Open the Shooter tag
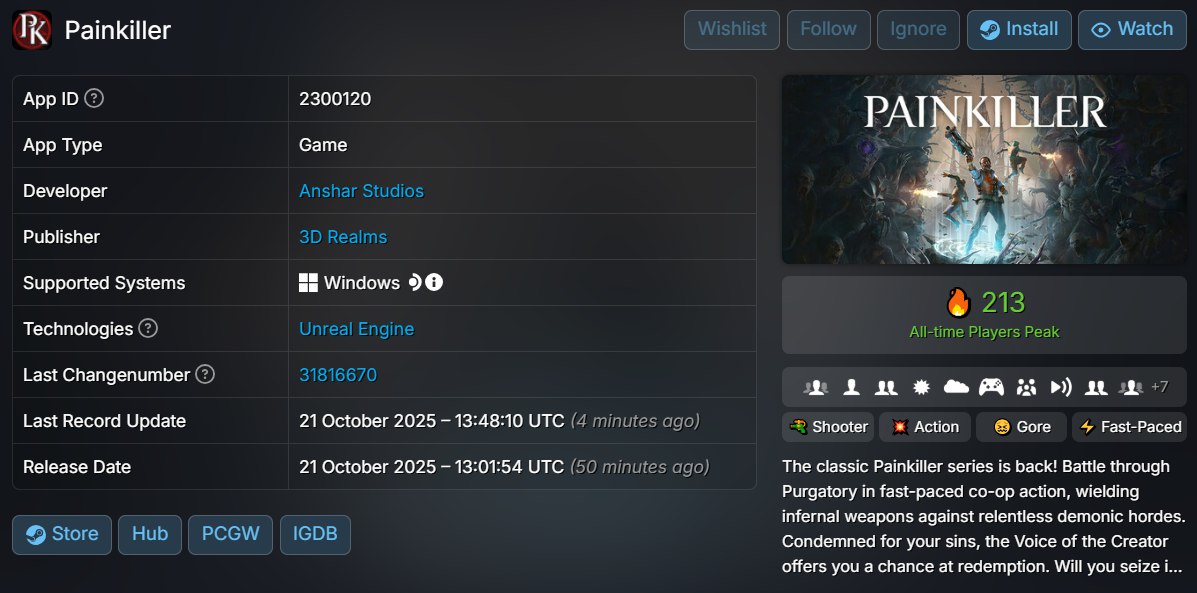The height and width of the screenshot is (593, 1197). (x=828, y=427)
